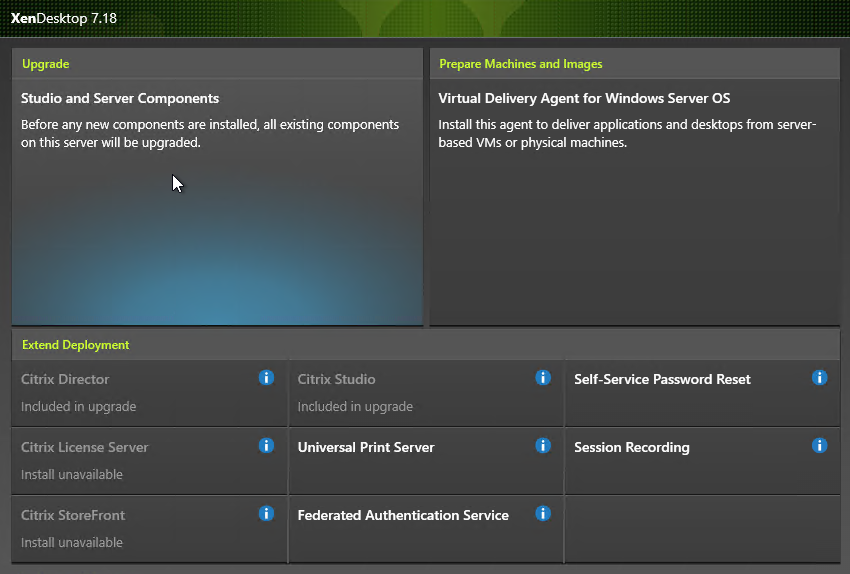This screenshot has width=850, height=574.
Task: Select the Citrix Director tile
Action: [150, 393]
